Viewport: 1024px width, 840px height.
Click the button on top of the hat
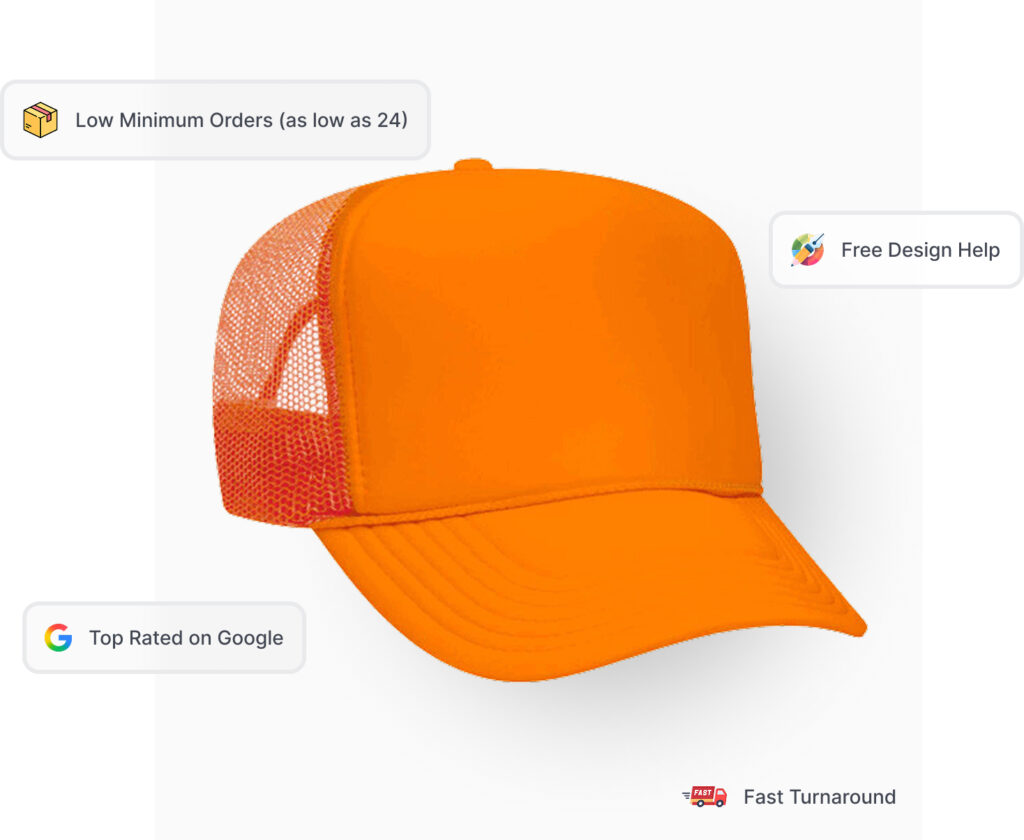(x=473, y=164)
